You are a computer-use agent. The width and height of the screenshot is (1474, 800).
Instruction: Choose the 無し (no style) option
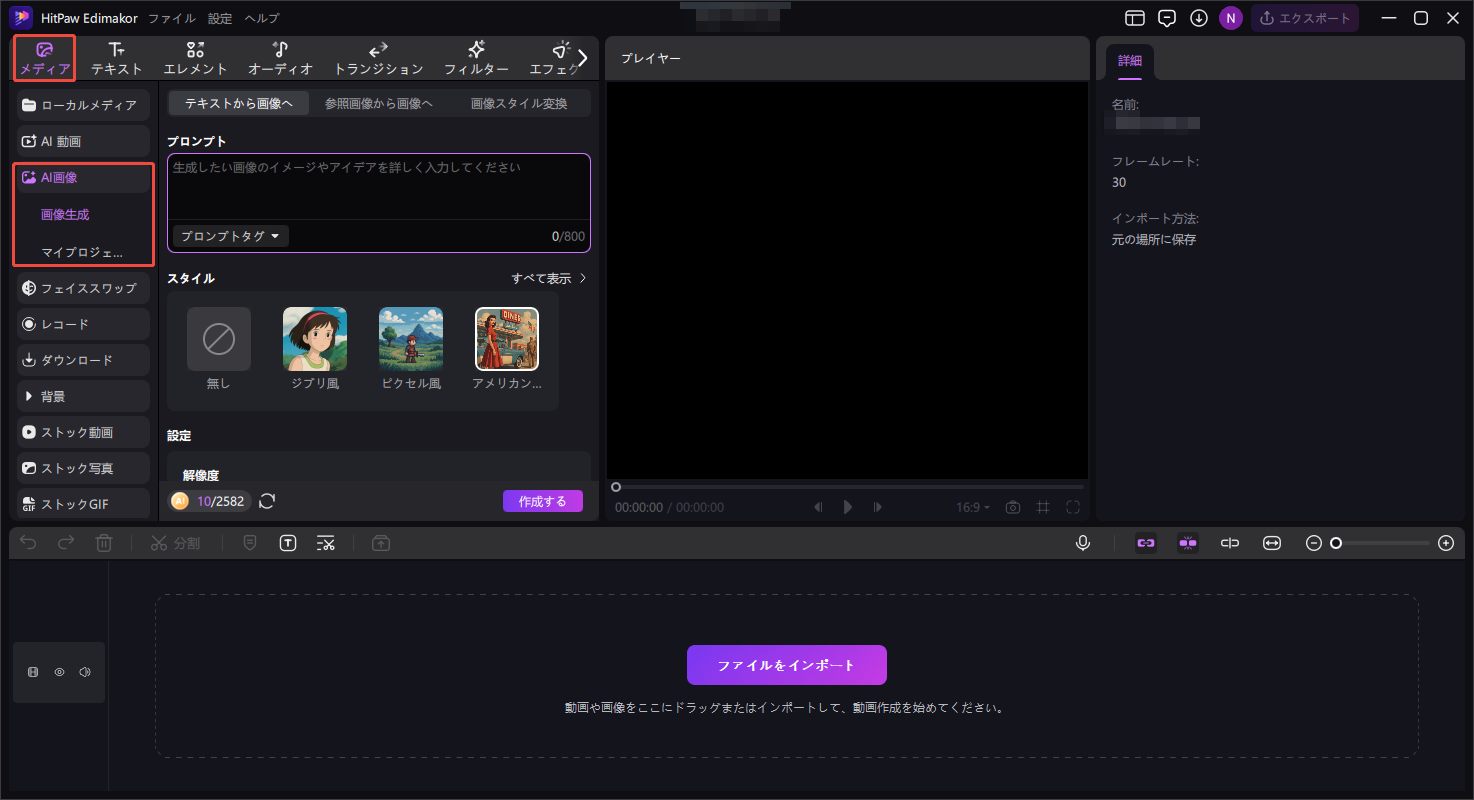pyautogui.click(x=219, y=339)
